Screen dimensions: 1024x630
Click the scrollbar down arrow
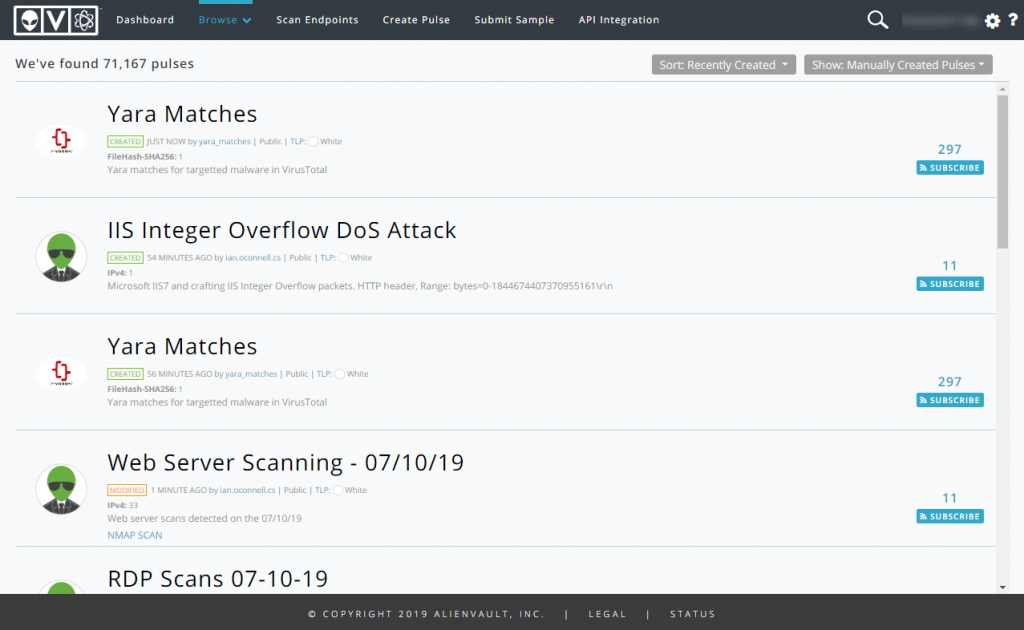[1002, 587]
